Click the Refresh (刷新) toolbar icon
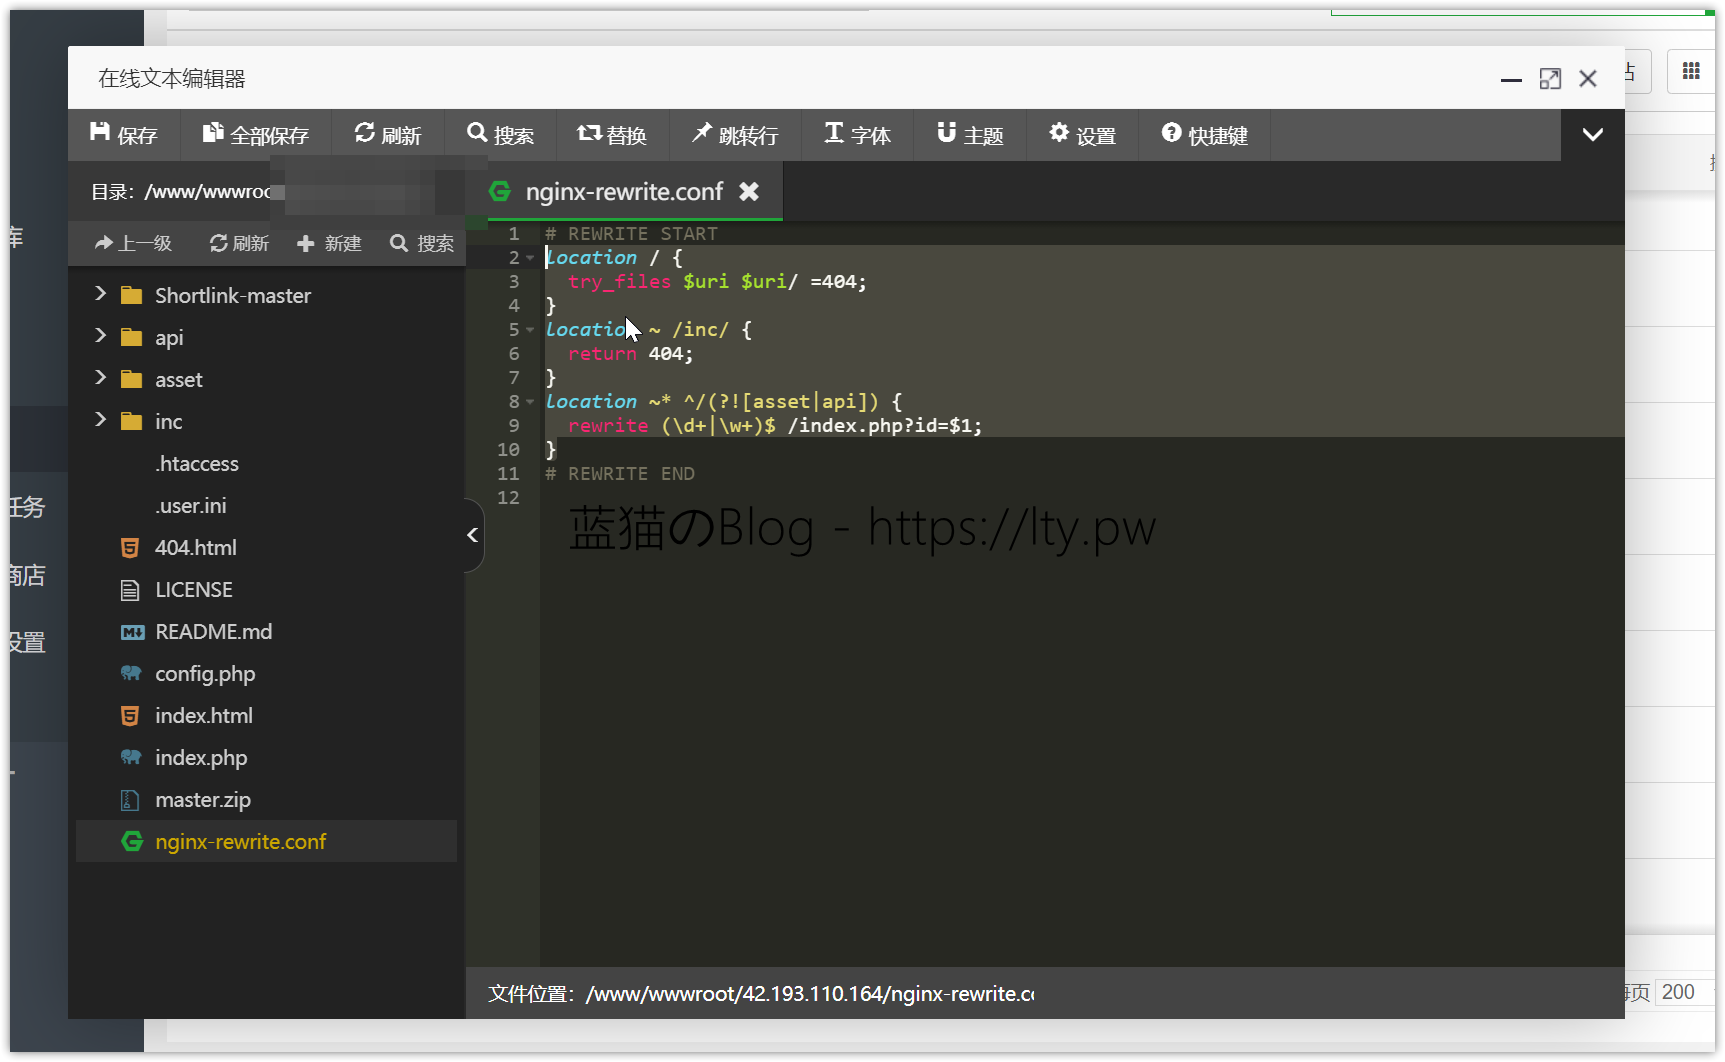The width and height of the screenshot is (1725, 1062). click(365, 133)
